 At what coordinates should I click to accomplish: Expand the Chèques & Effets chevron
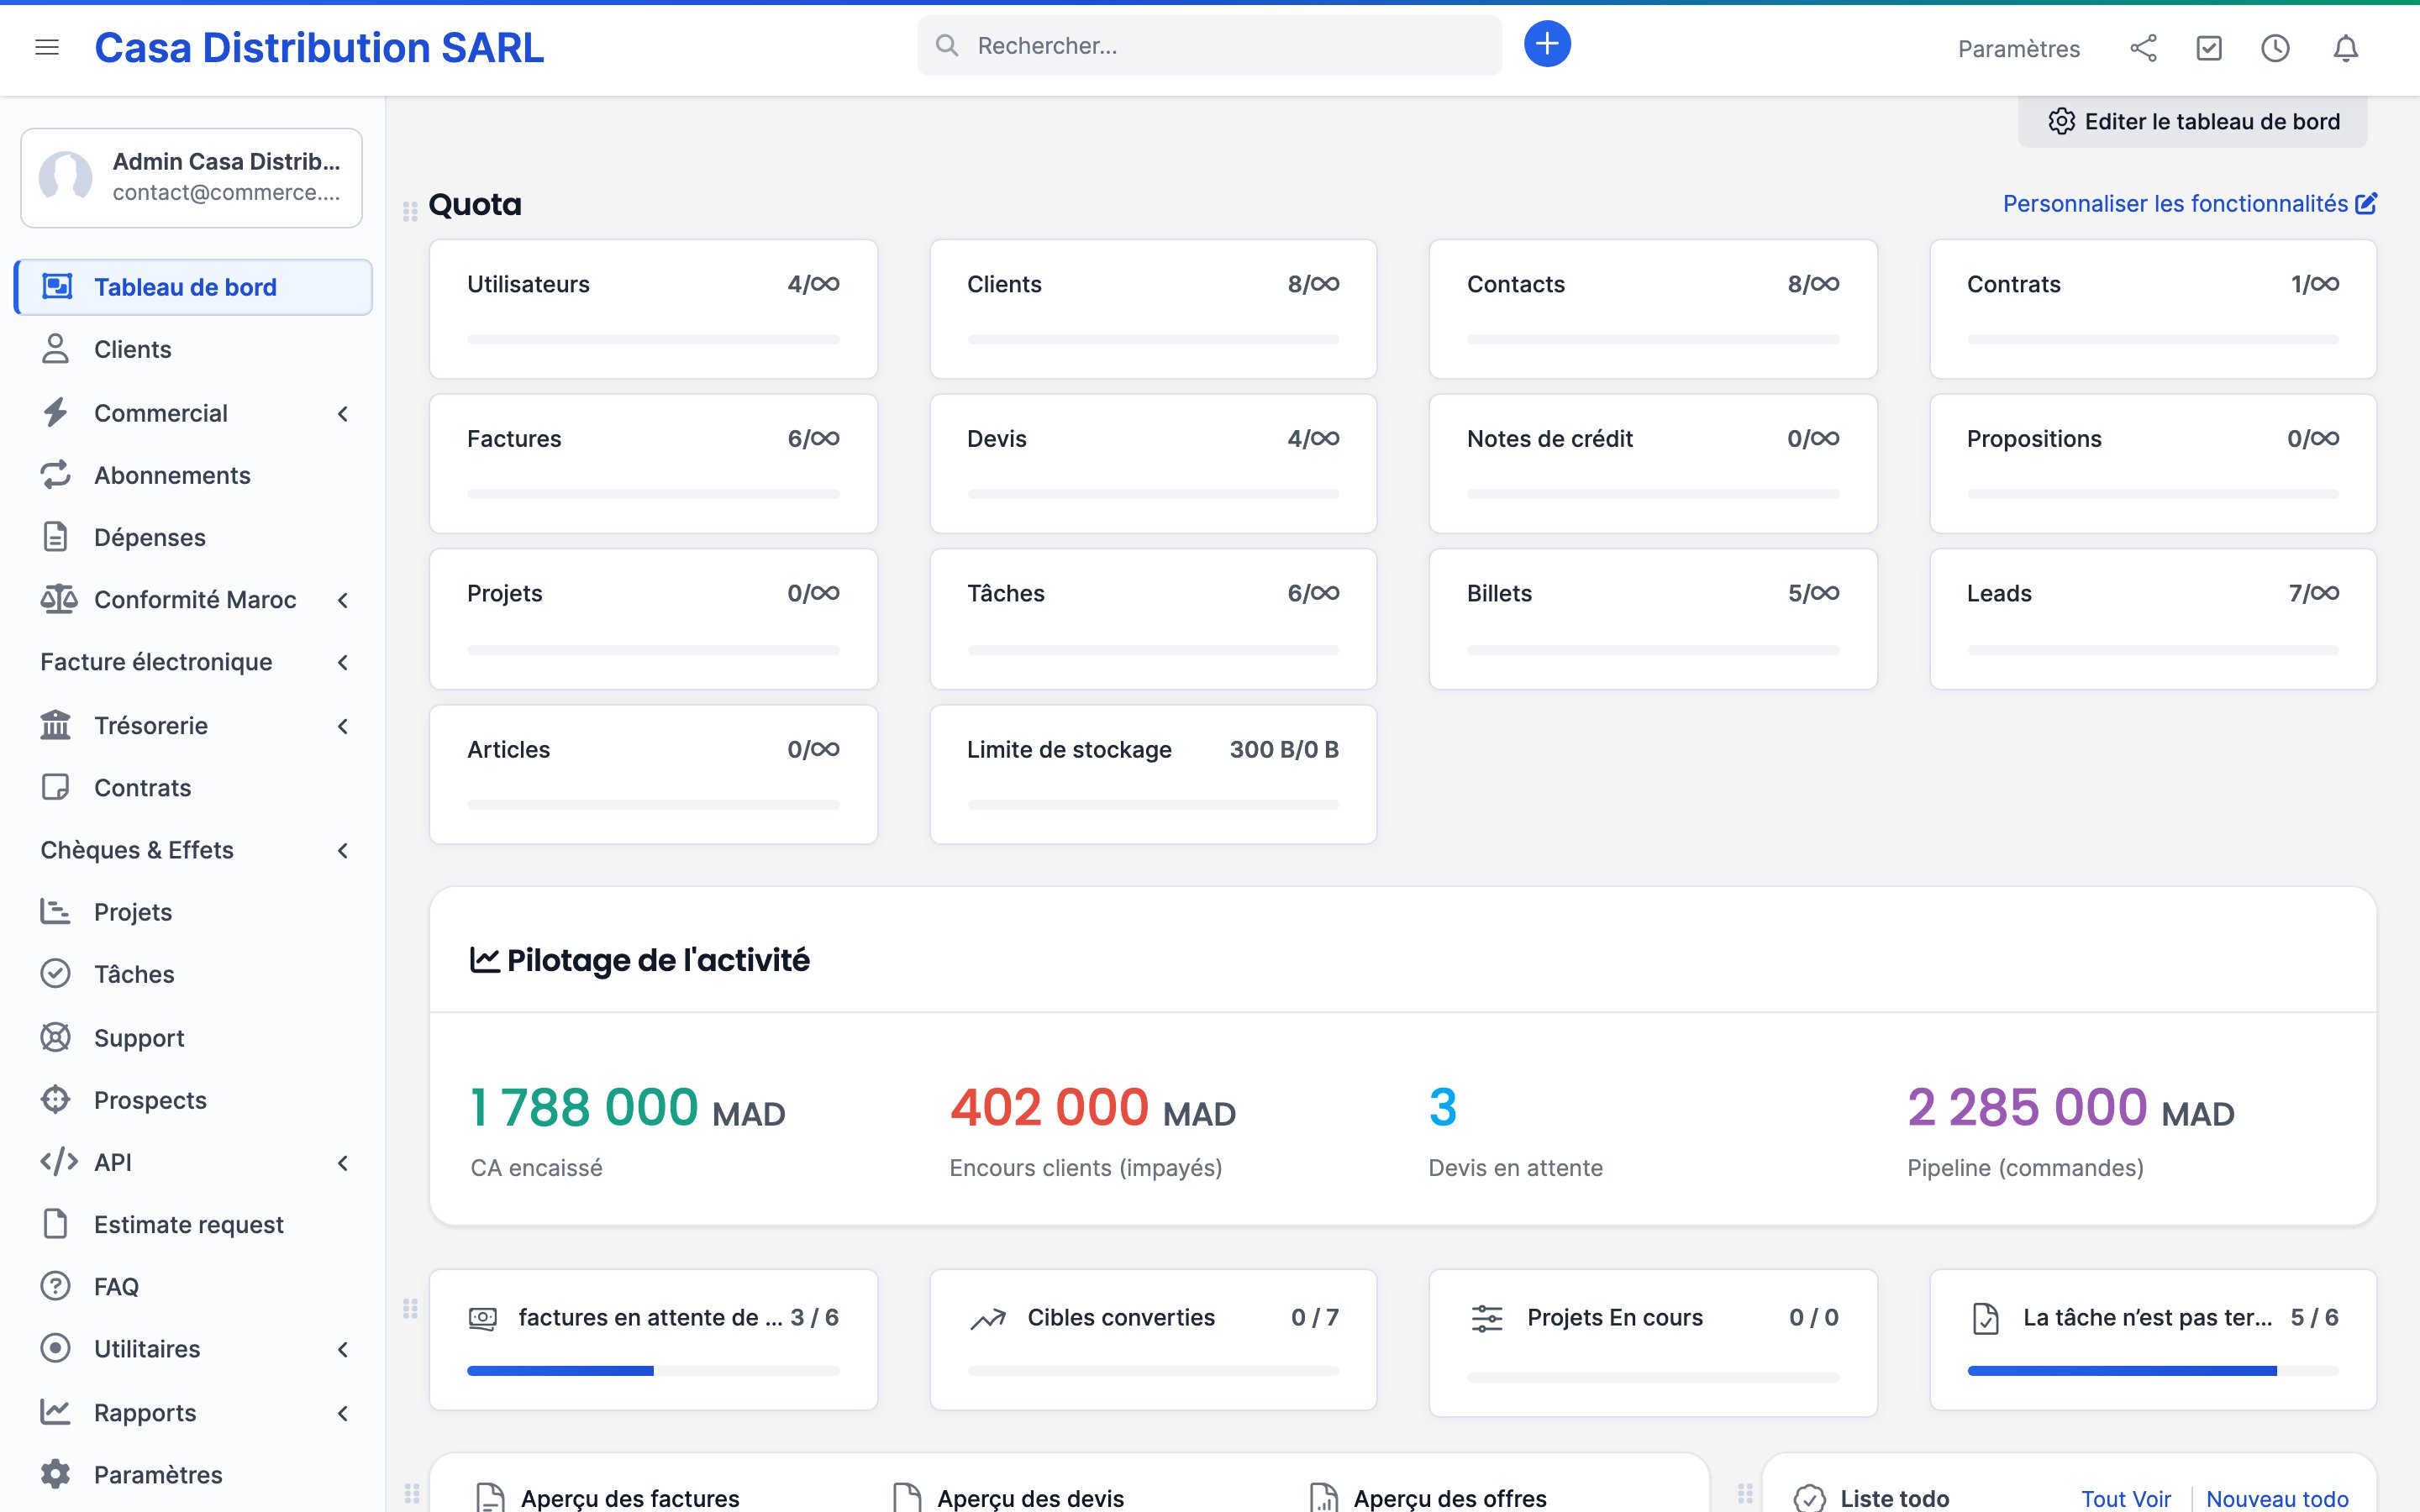(343, 850)
